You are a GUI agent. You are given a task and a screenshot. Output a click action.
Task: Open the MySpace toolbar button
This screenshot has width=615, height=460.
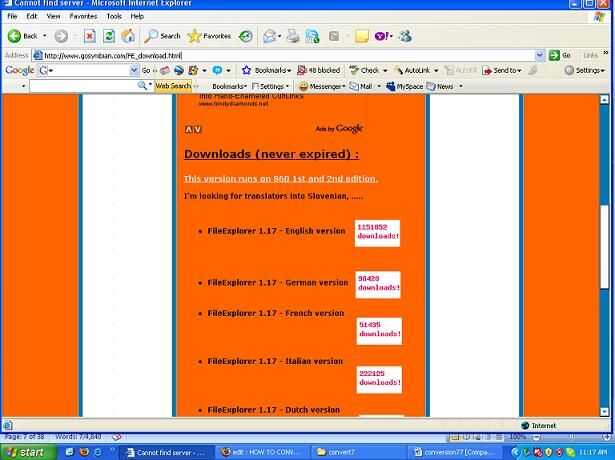(x=405, y=86)
